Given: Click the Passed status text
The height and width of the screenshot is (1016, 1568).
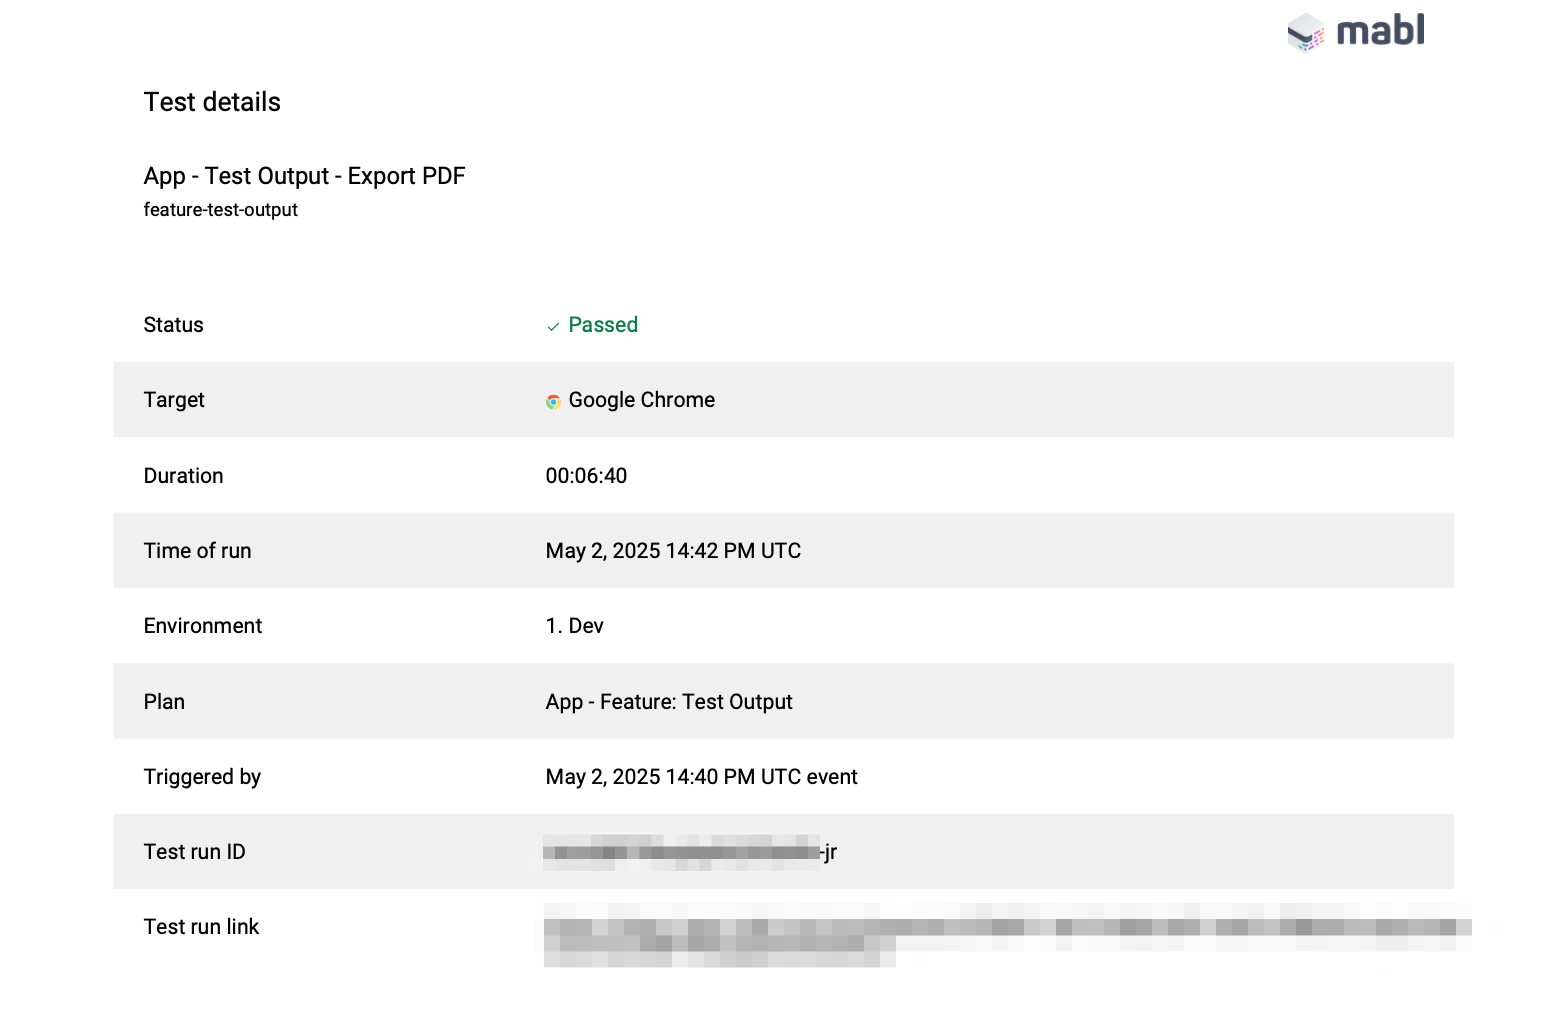Looking at the screenshot, I should coord(603,325).
